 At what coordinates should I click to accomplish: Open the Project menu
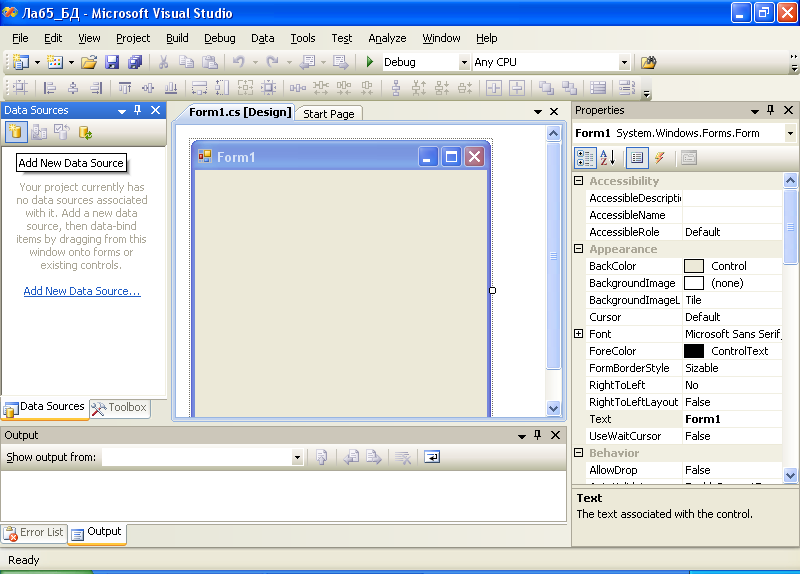pyautogui.click(x=133, y=38)
